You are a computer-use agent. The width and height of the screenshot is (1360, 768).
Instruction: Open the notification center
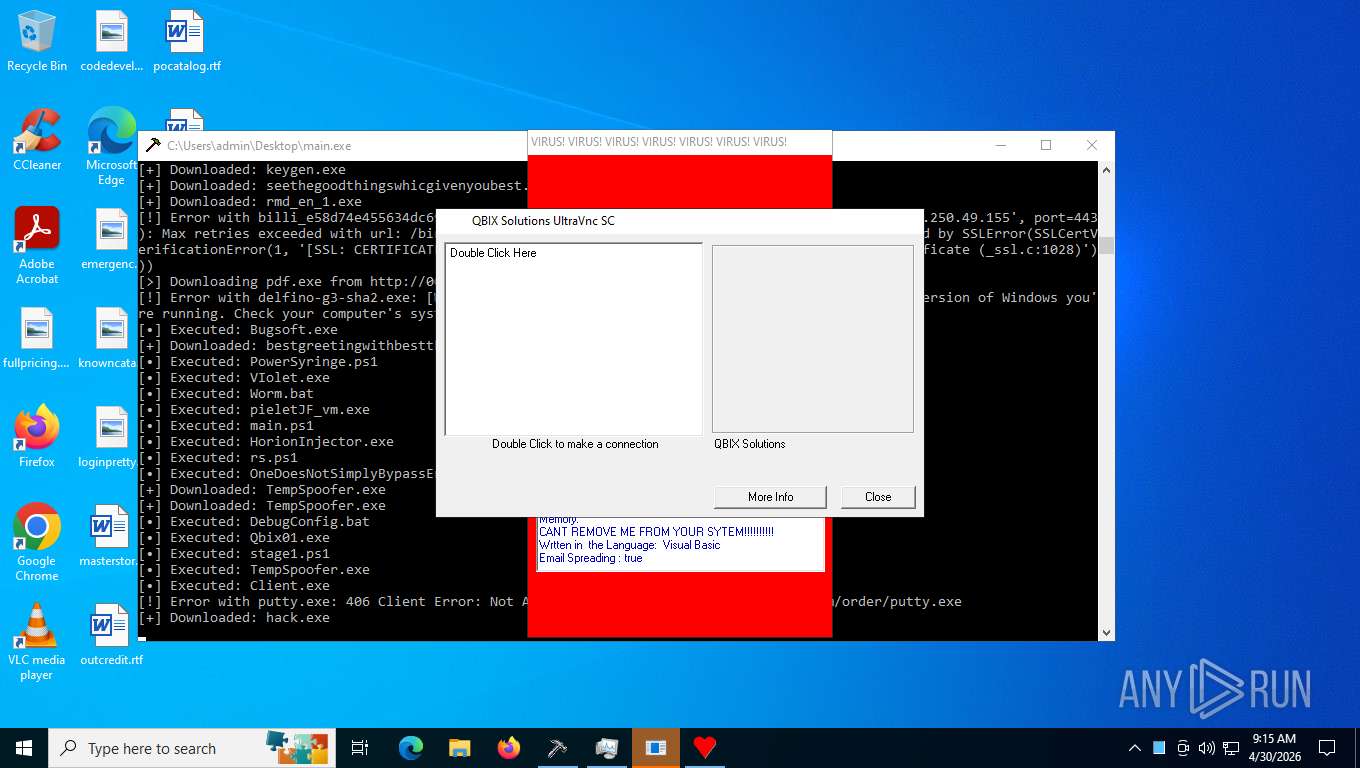1327,748
